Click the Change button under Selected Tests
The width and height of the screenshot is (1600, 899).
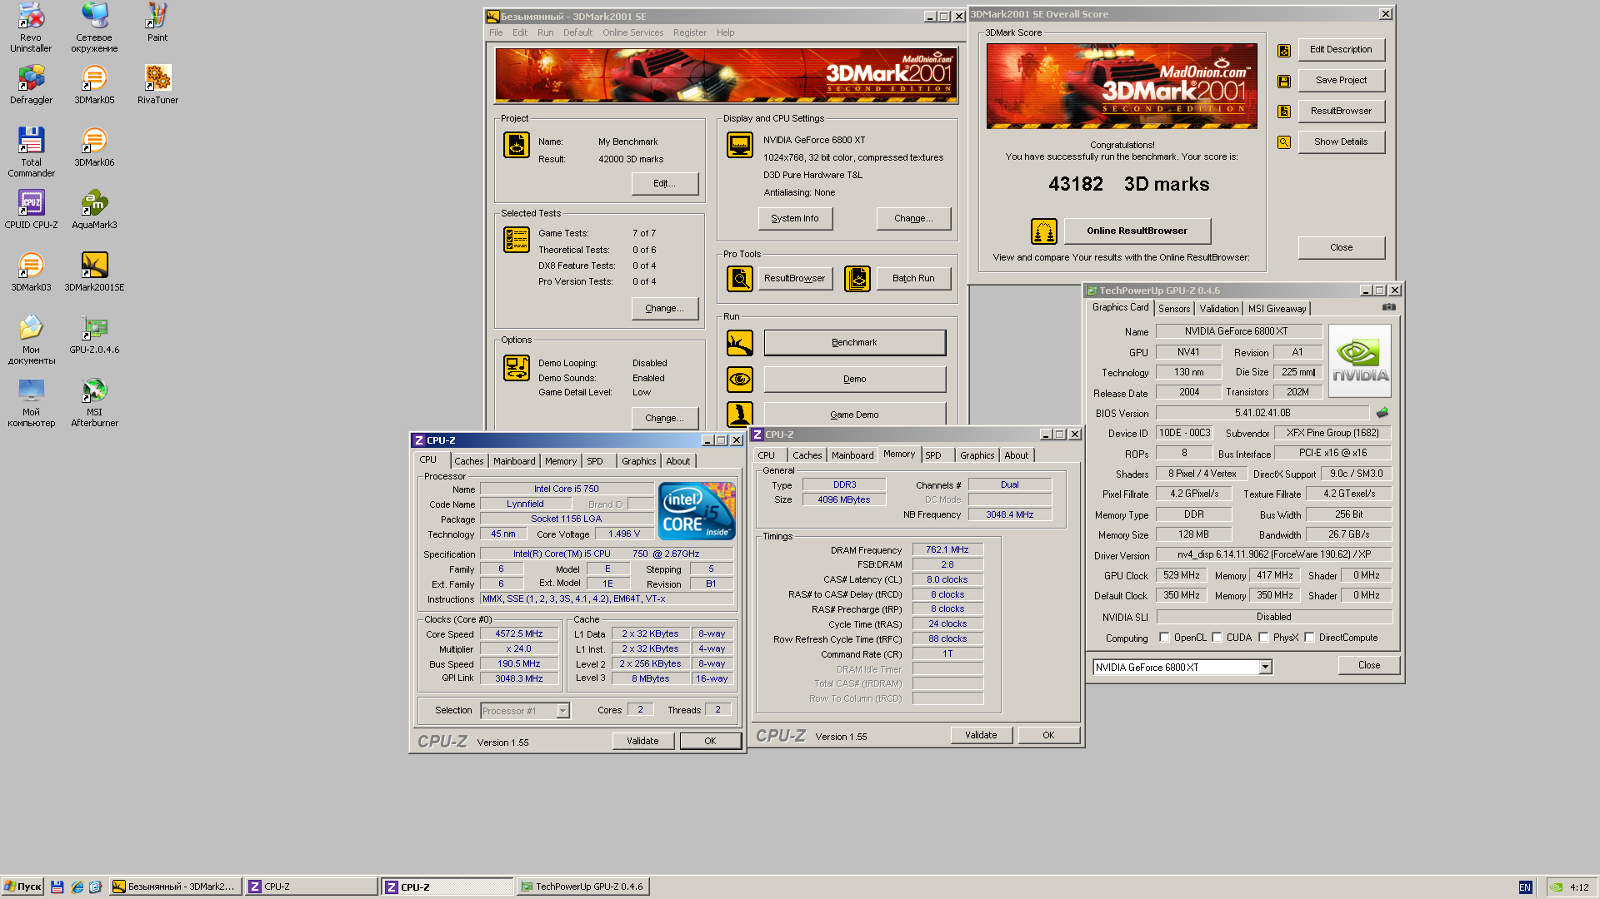coord(664,308)
